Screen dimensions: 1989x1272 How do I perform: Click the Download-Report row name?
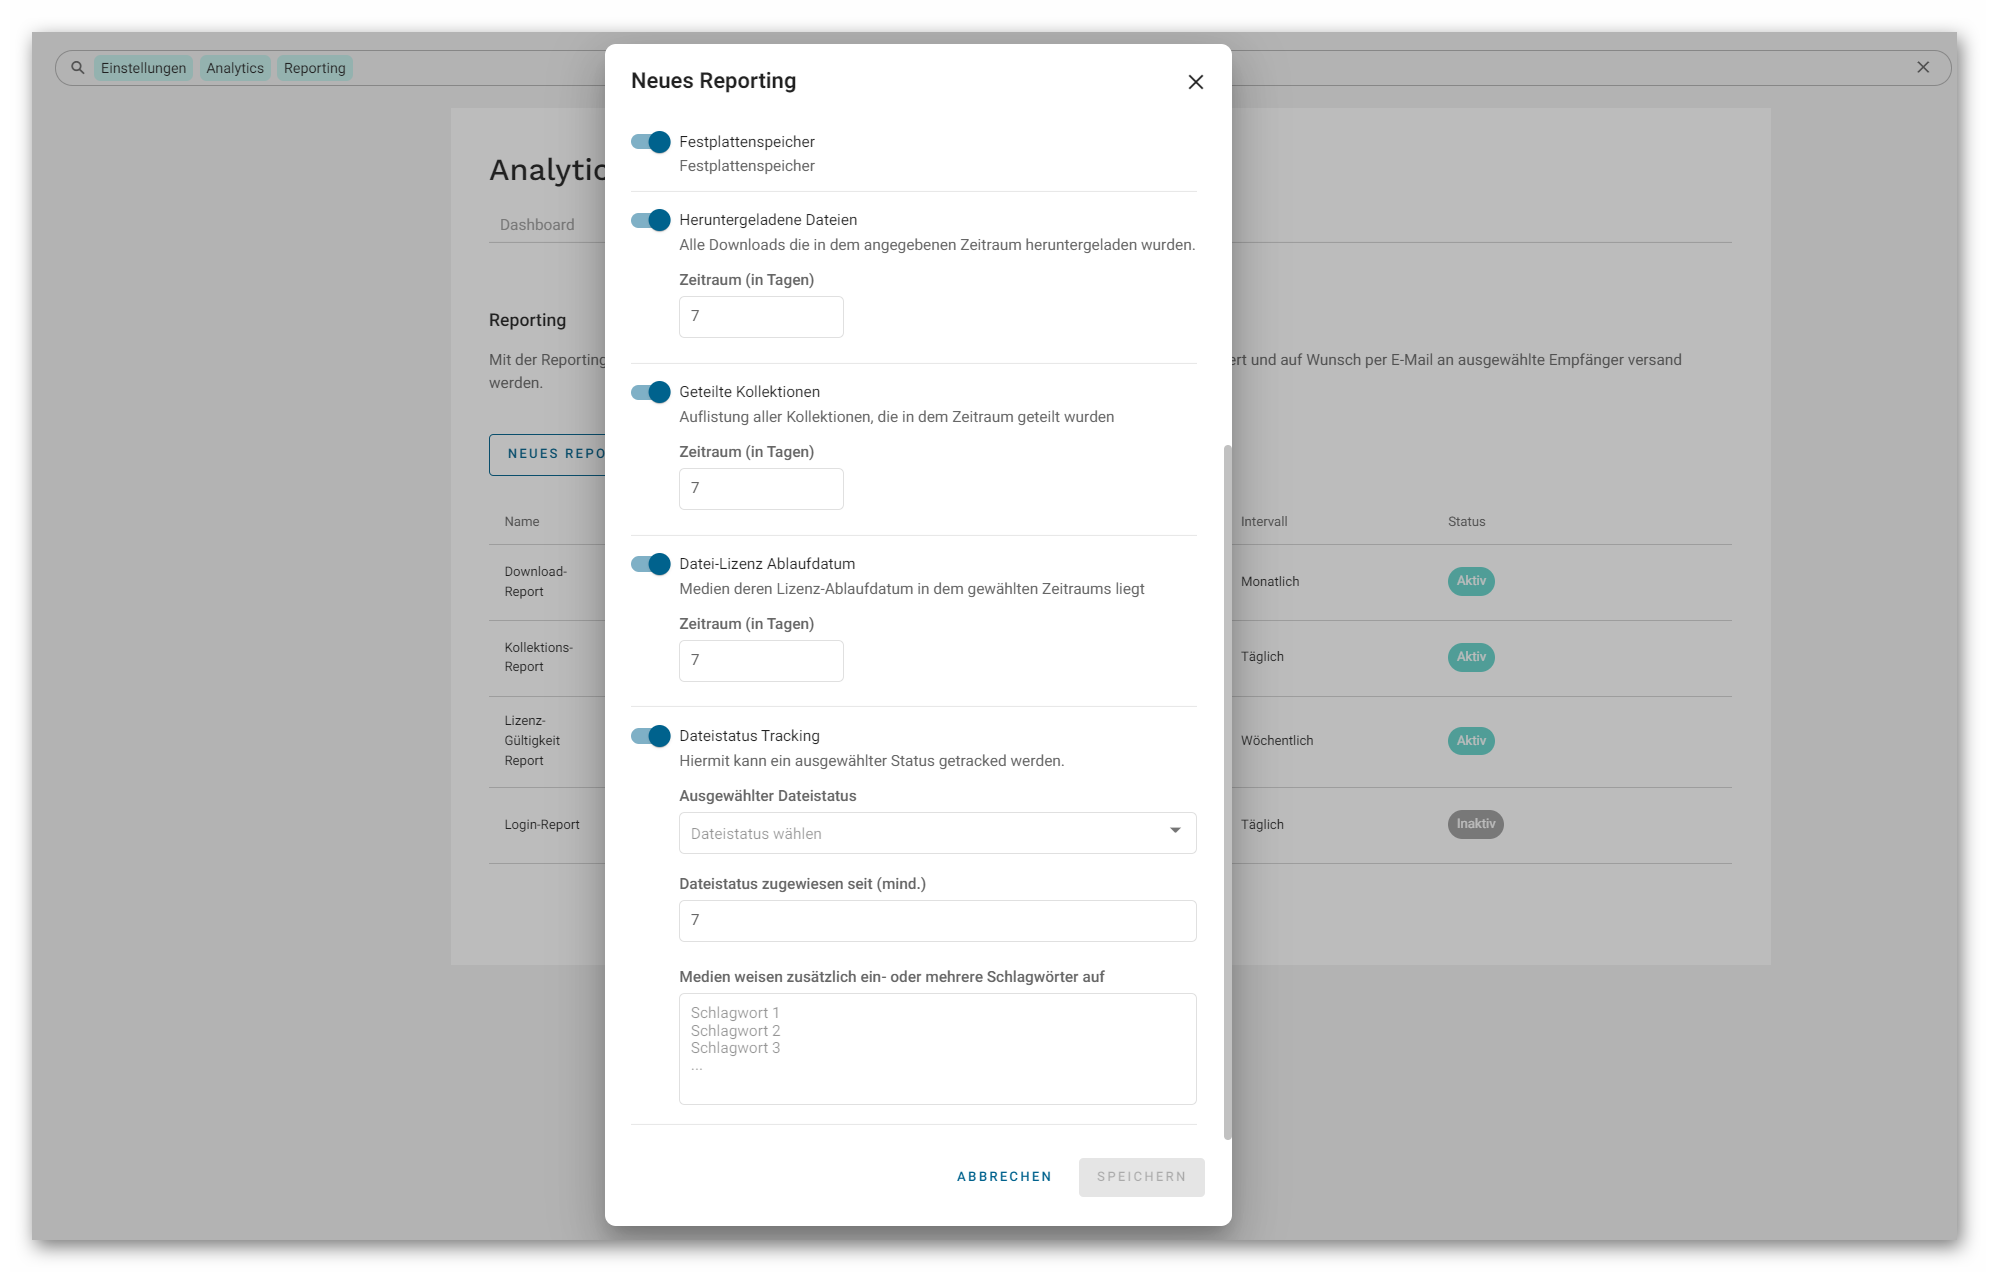(535, 582)
